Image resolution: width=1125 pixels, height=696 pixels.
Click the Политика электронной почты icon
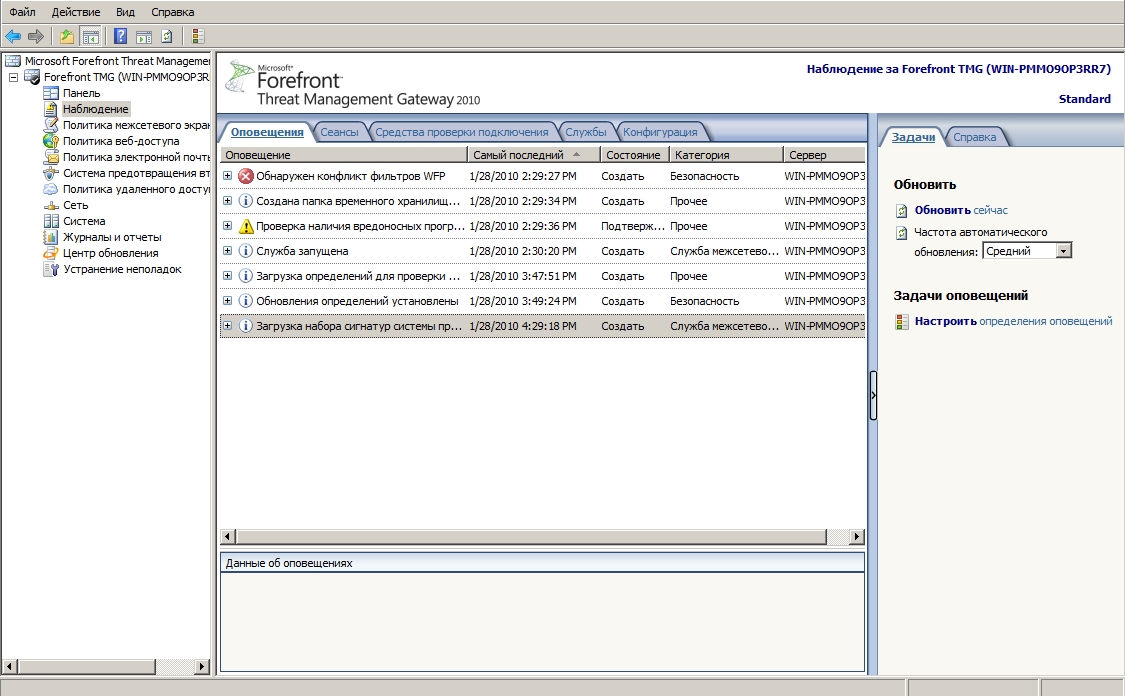[x=51, y=157]
